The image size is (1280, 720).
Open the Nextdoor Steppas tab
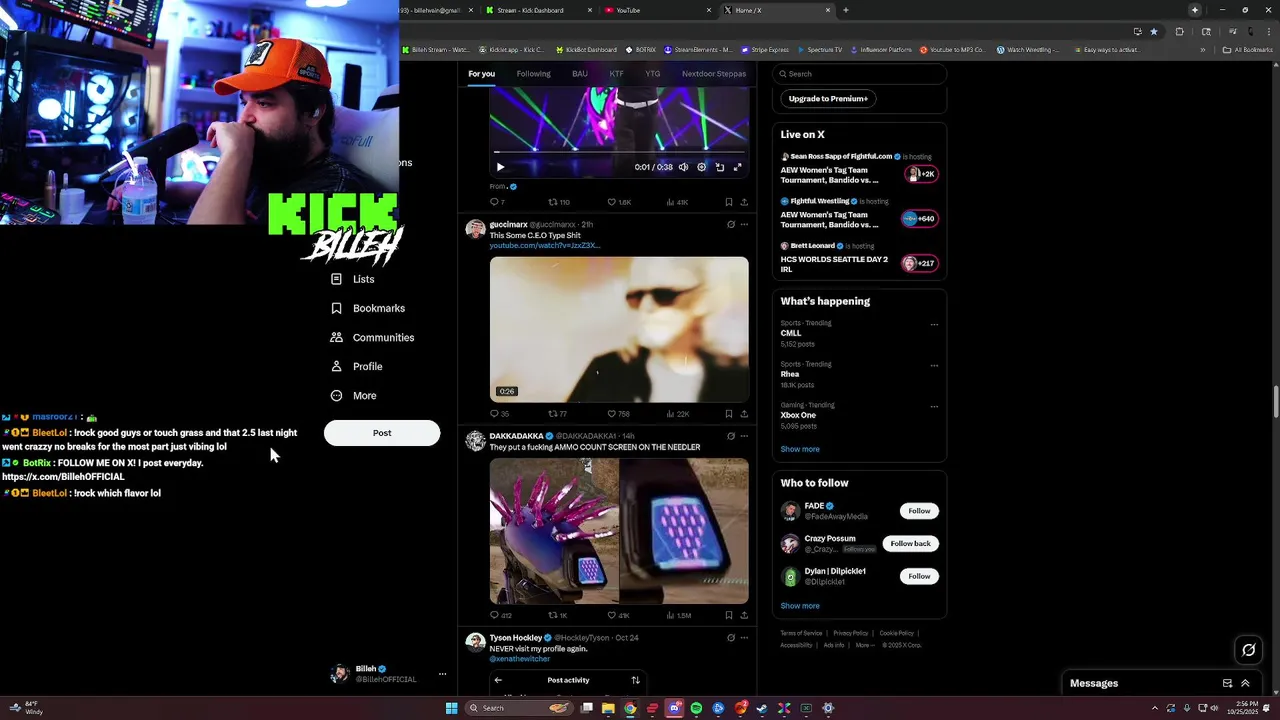click(x=714, y=74)
